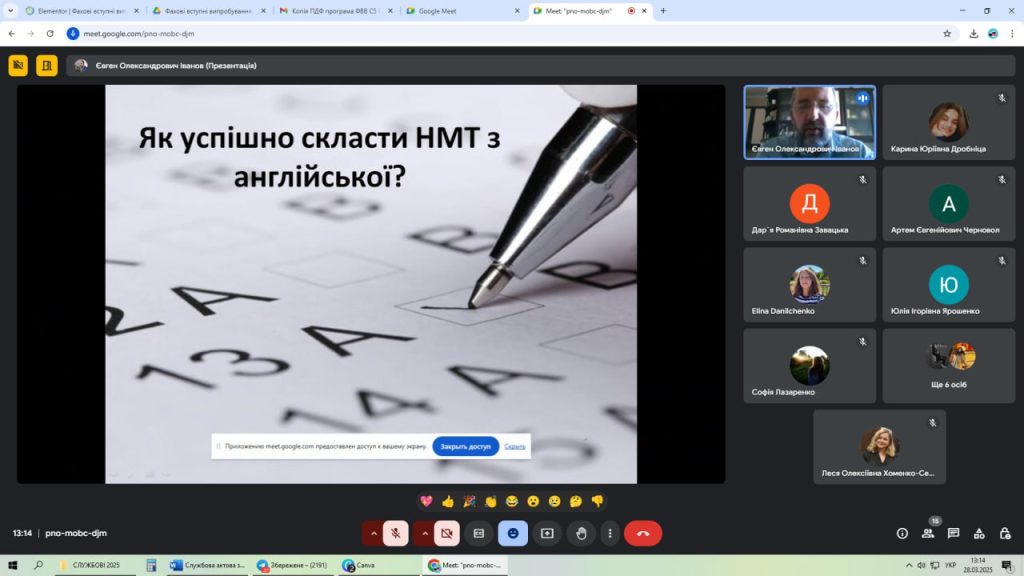Open the three-dot more options menu

tap(609, 533)
